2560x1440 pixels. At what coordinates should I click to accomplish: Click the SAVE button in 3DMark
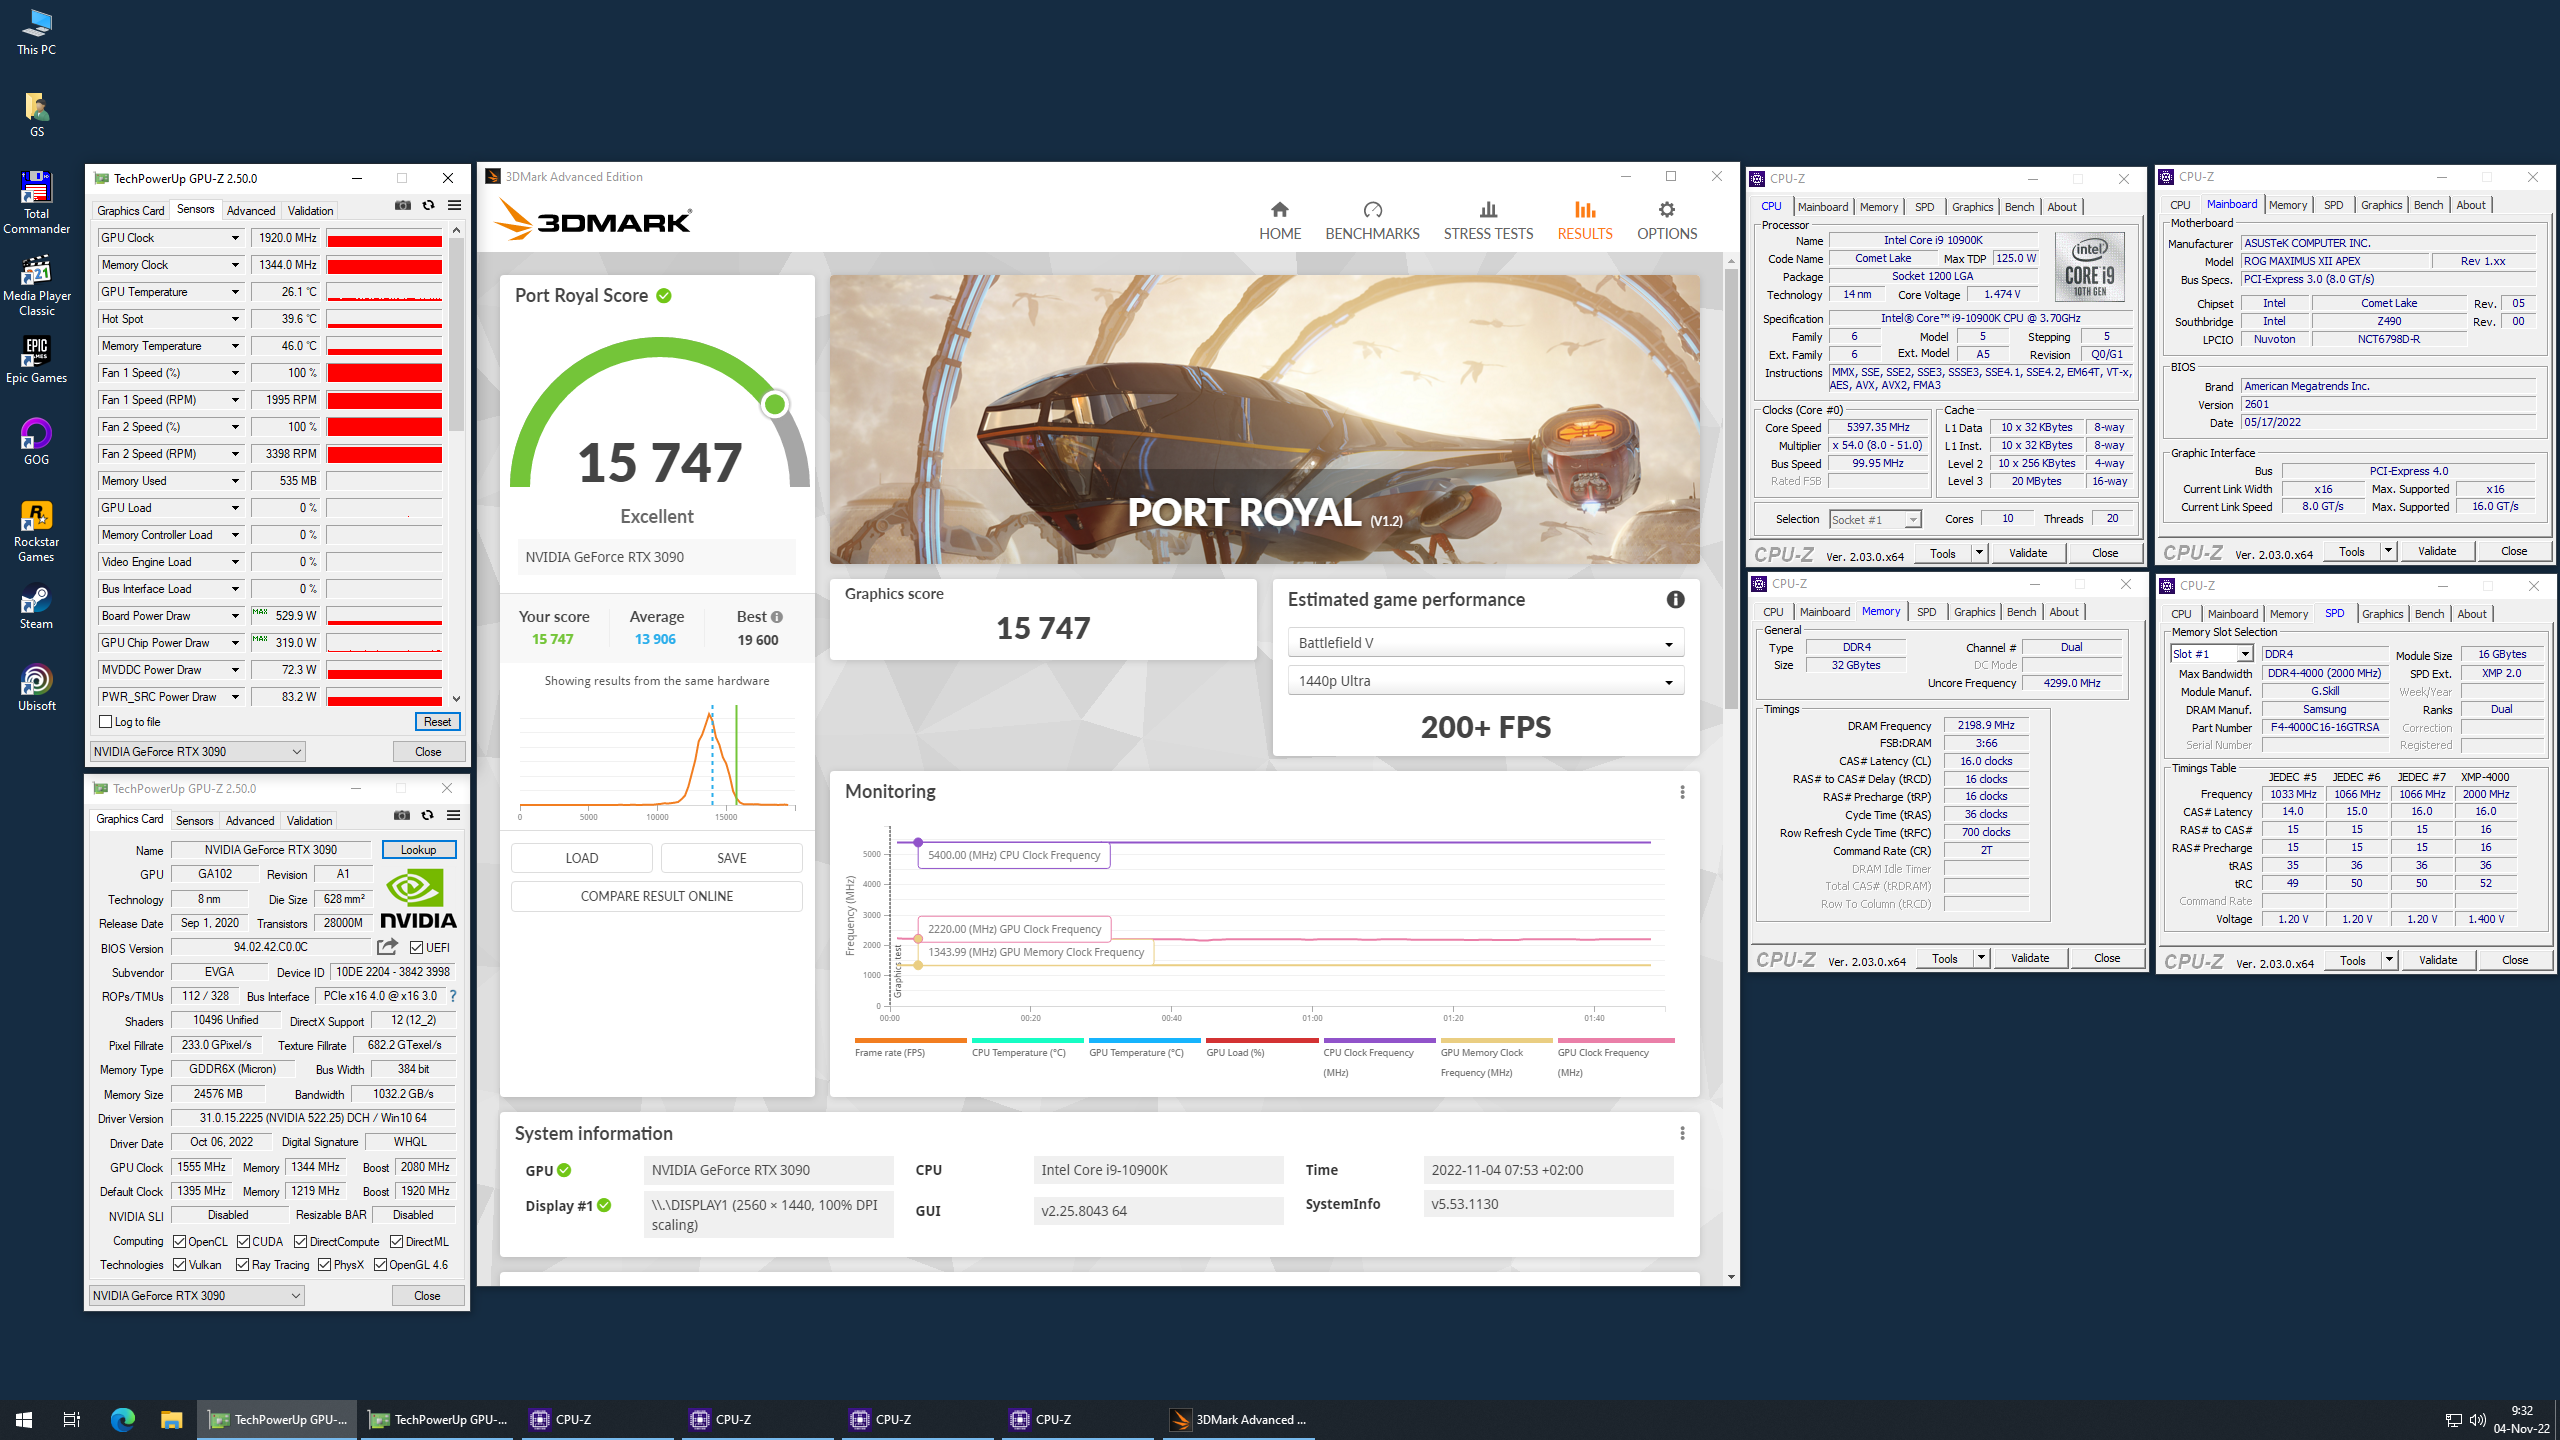(731, 858)
